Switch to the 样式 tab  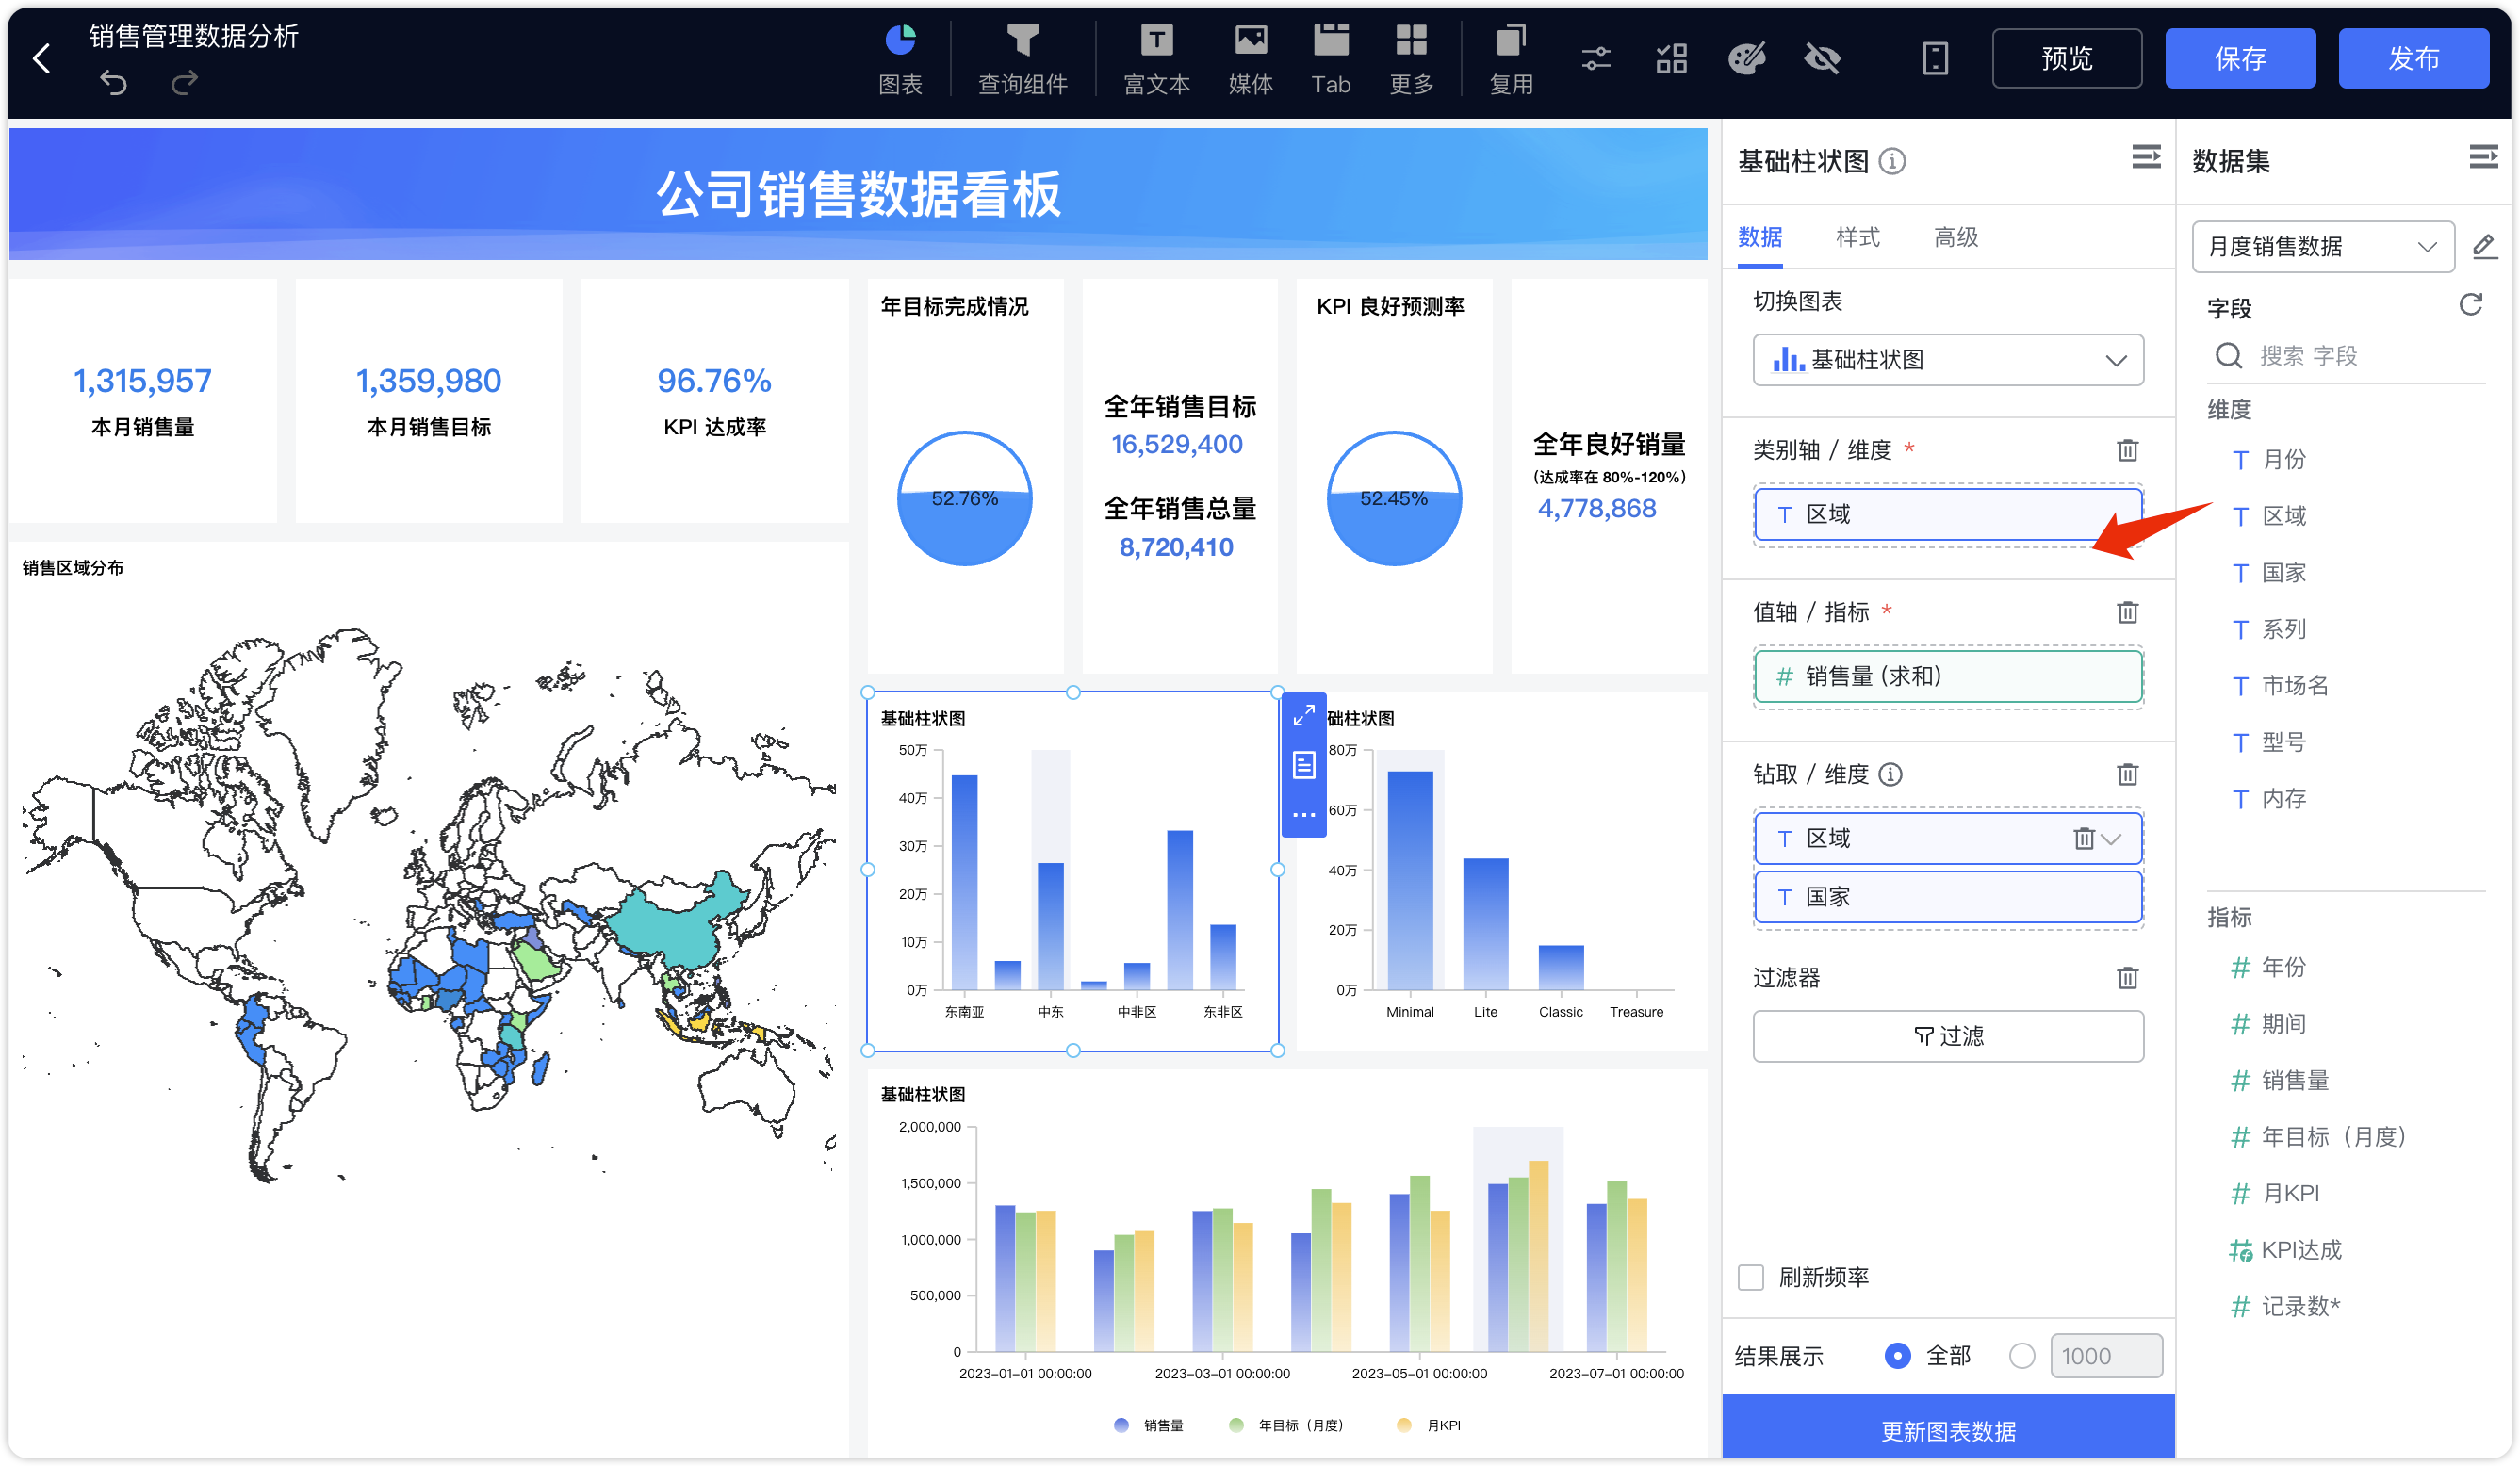click(1857, 237)
